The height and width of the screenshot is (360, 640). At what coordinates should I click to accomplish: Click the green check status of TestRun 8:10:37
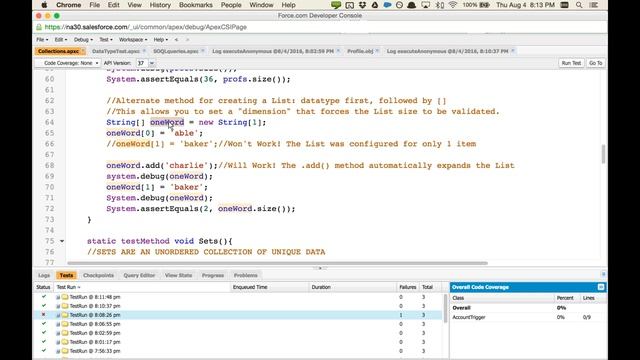(44, 306)
